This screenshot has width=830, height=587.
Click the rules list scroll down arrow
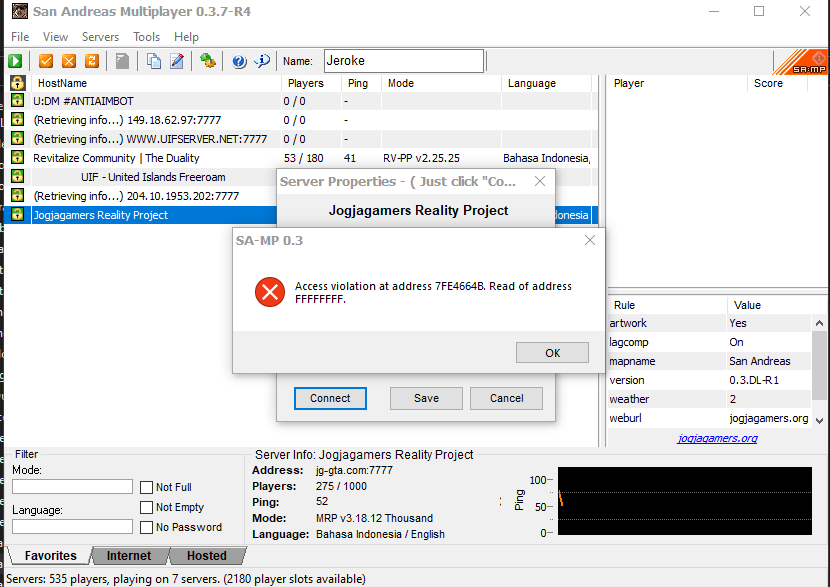[x=819, y=421]
